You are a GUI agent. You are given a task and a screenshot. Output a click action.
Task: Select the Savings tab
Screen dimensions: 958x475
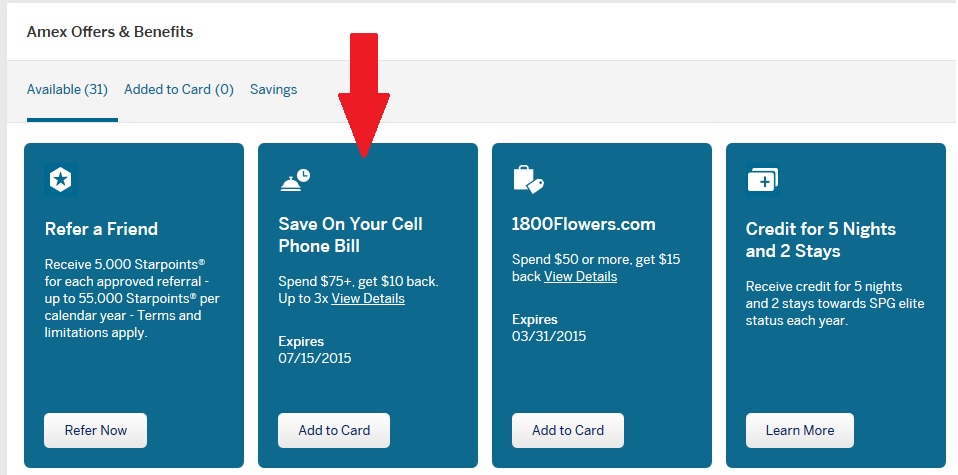click(273, 89)
